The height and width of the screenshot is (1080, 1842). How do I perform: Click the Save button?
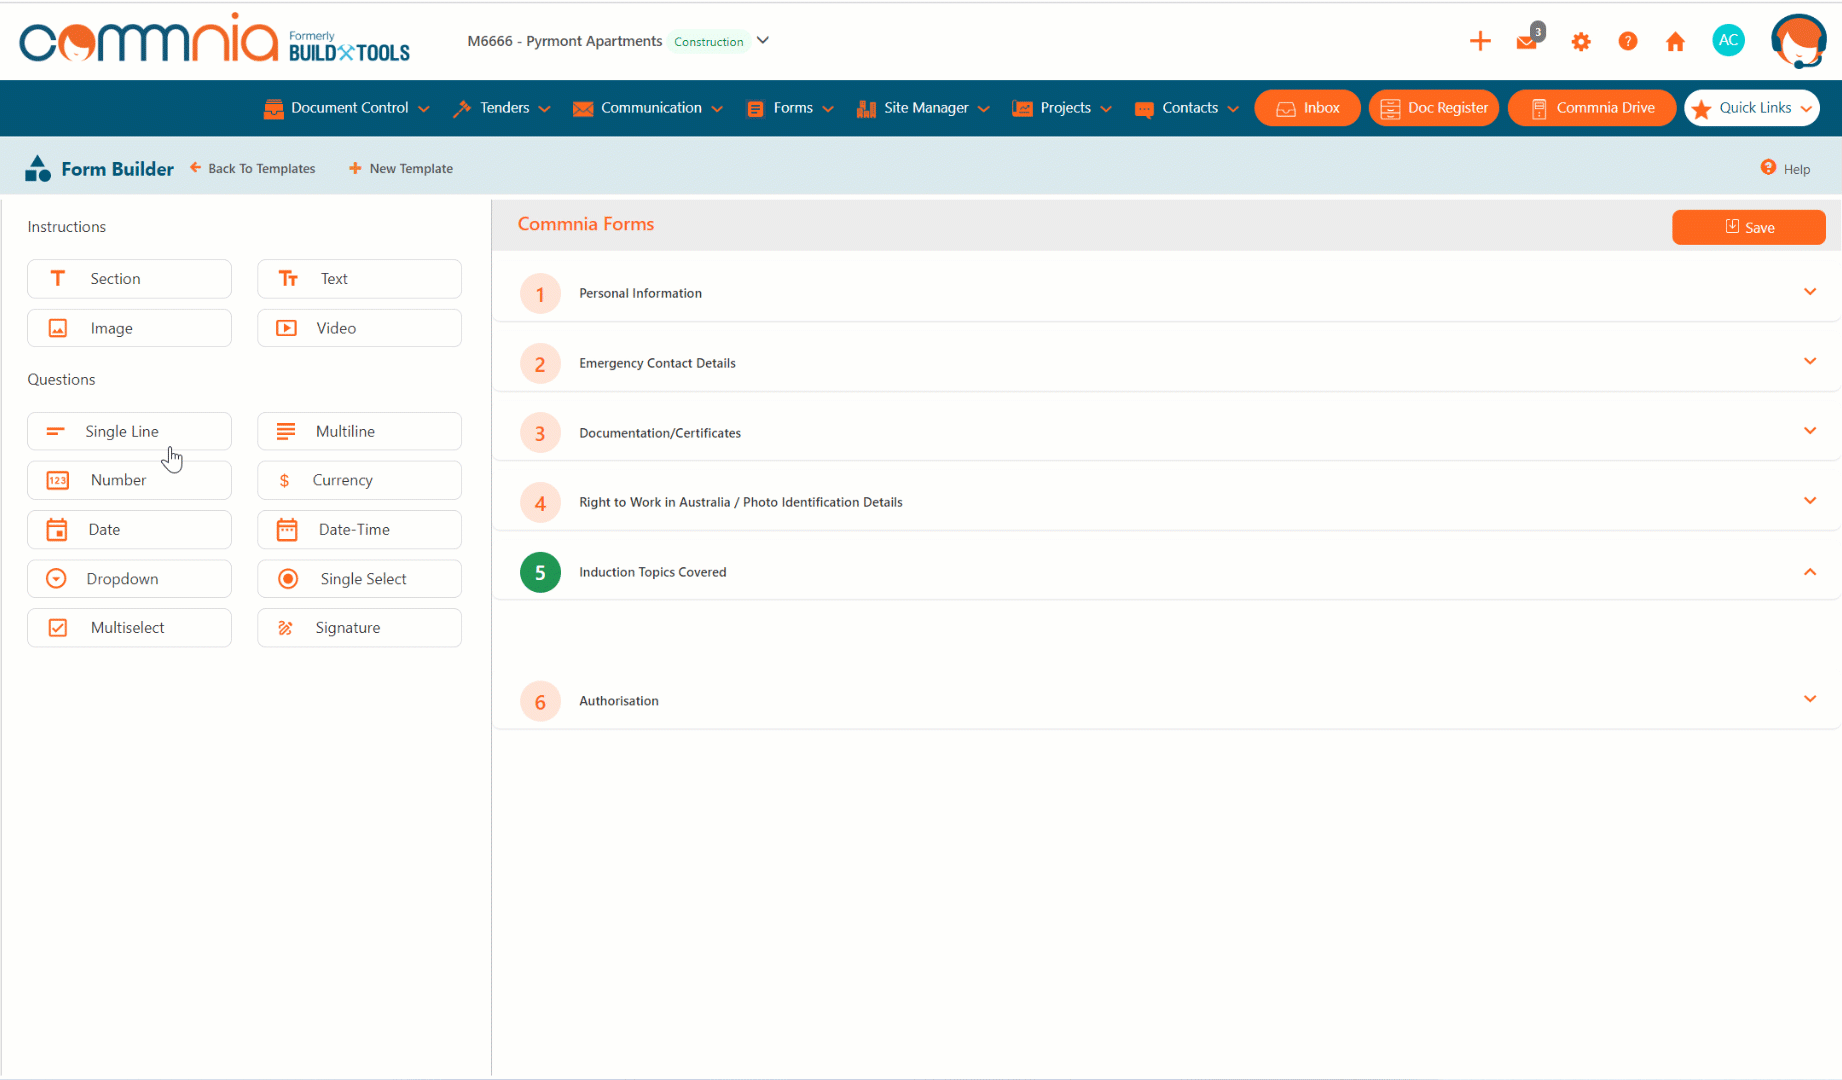(x=1748, y=227)
